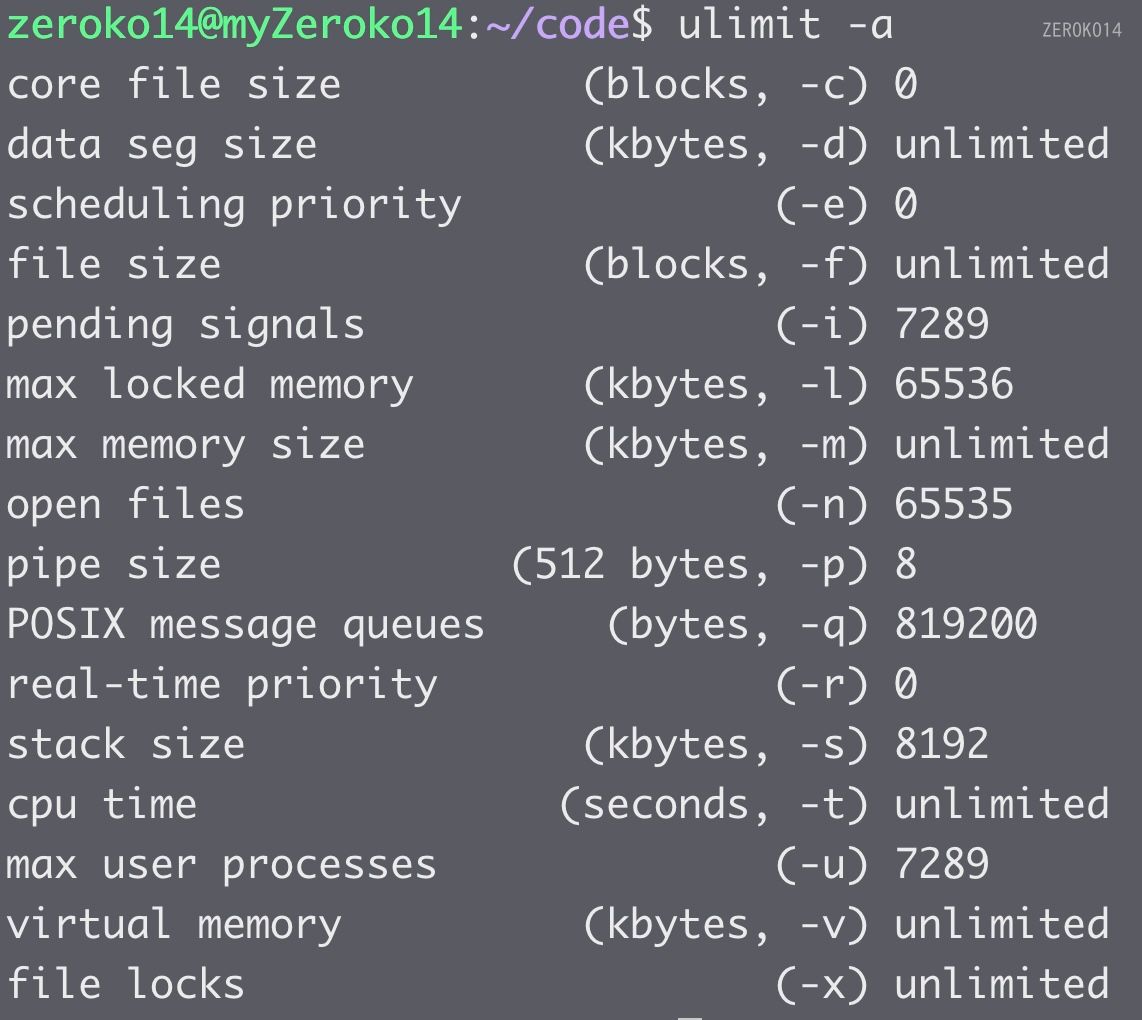
Task: Click the max user processes value 7289
Action: (941, 865)
